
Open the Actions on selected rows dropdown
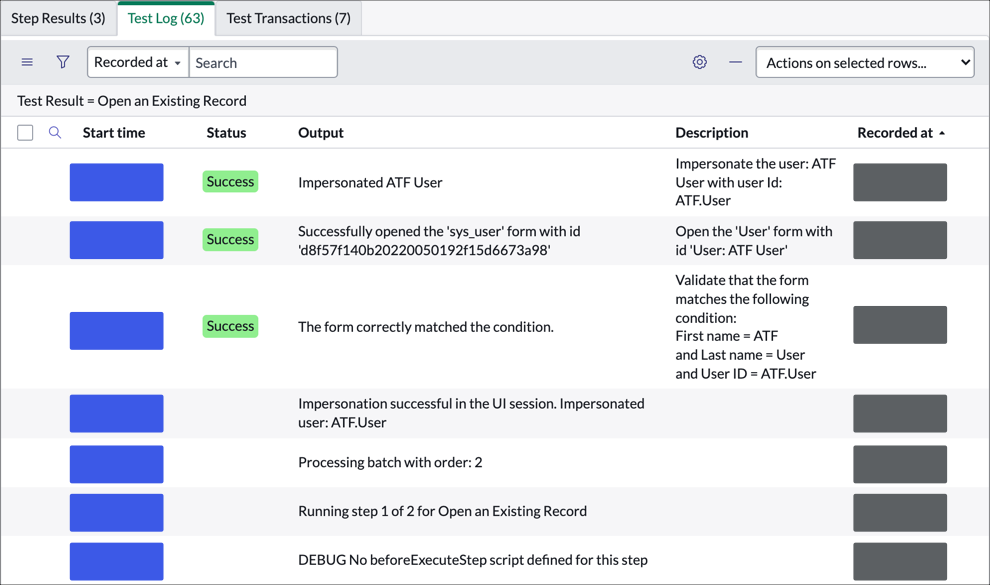[x=864, y=61]
